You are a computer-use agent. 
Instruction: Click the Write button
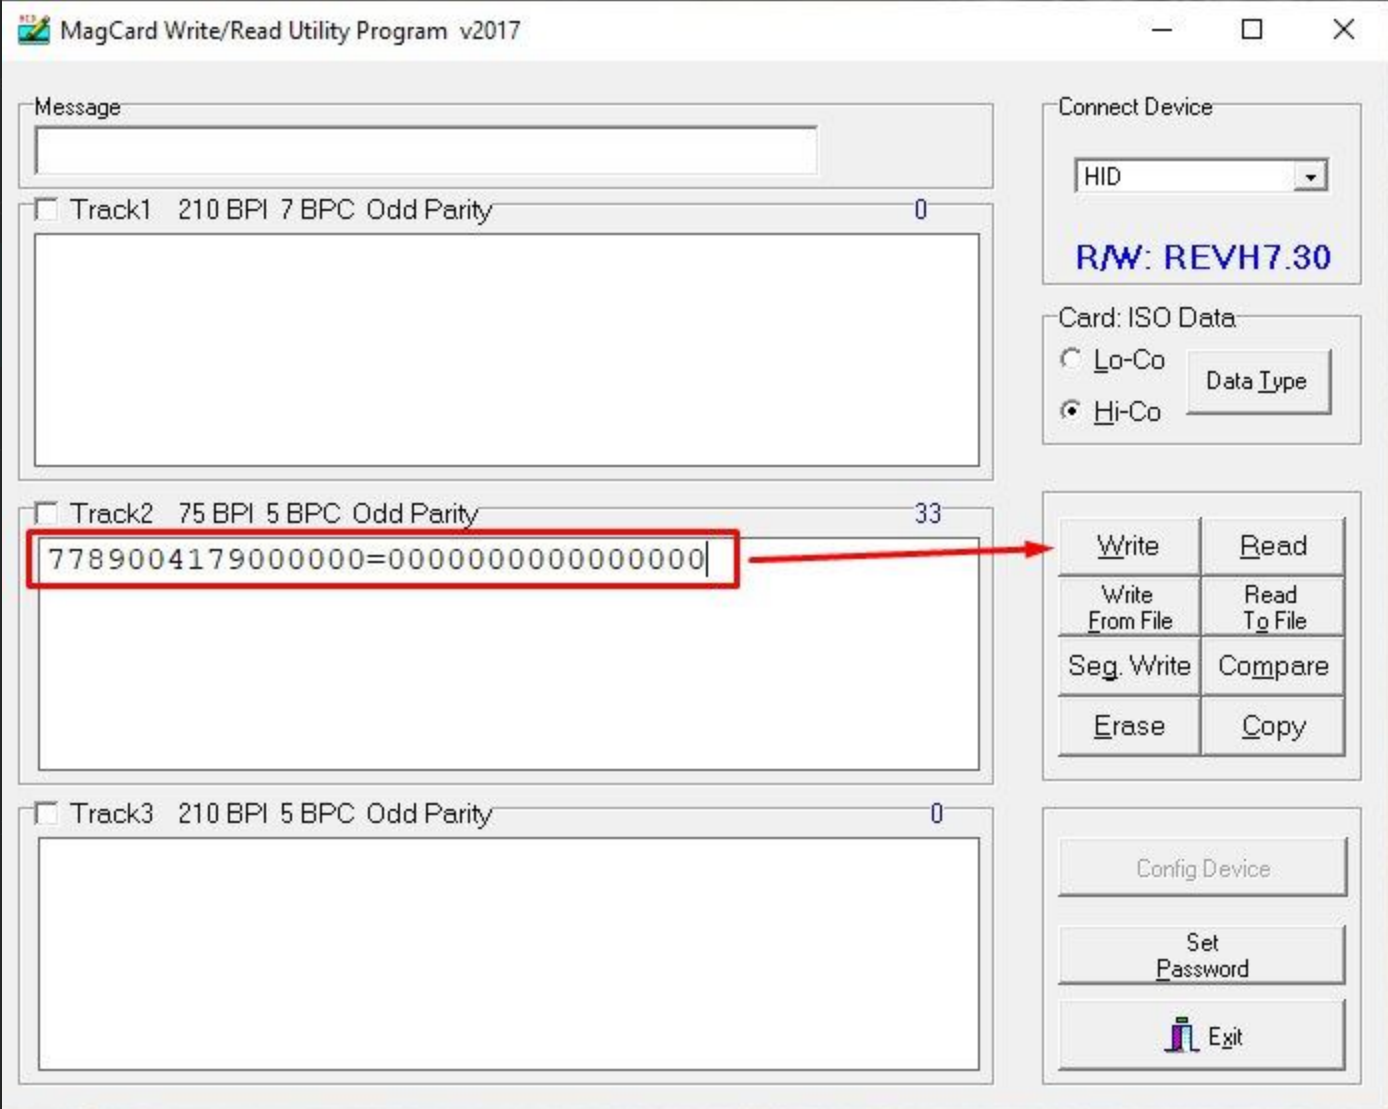point(1128,546)
